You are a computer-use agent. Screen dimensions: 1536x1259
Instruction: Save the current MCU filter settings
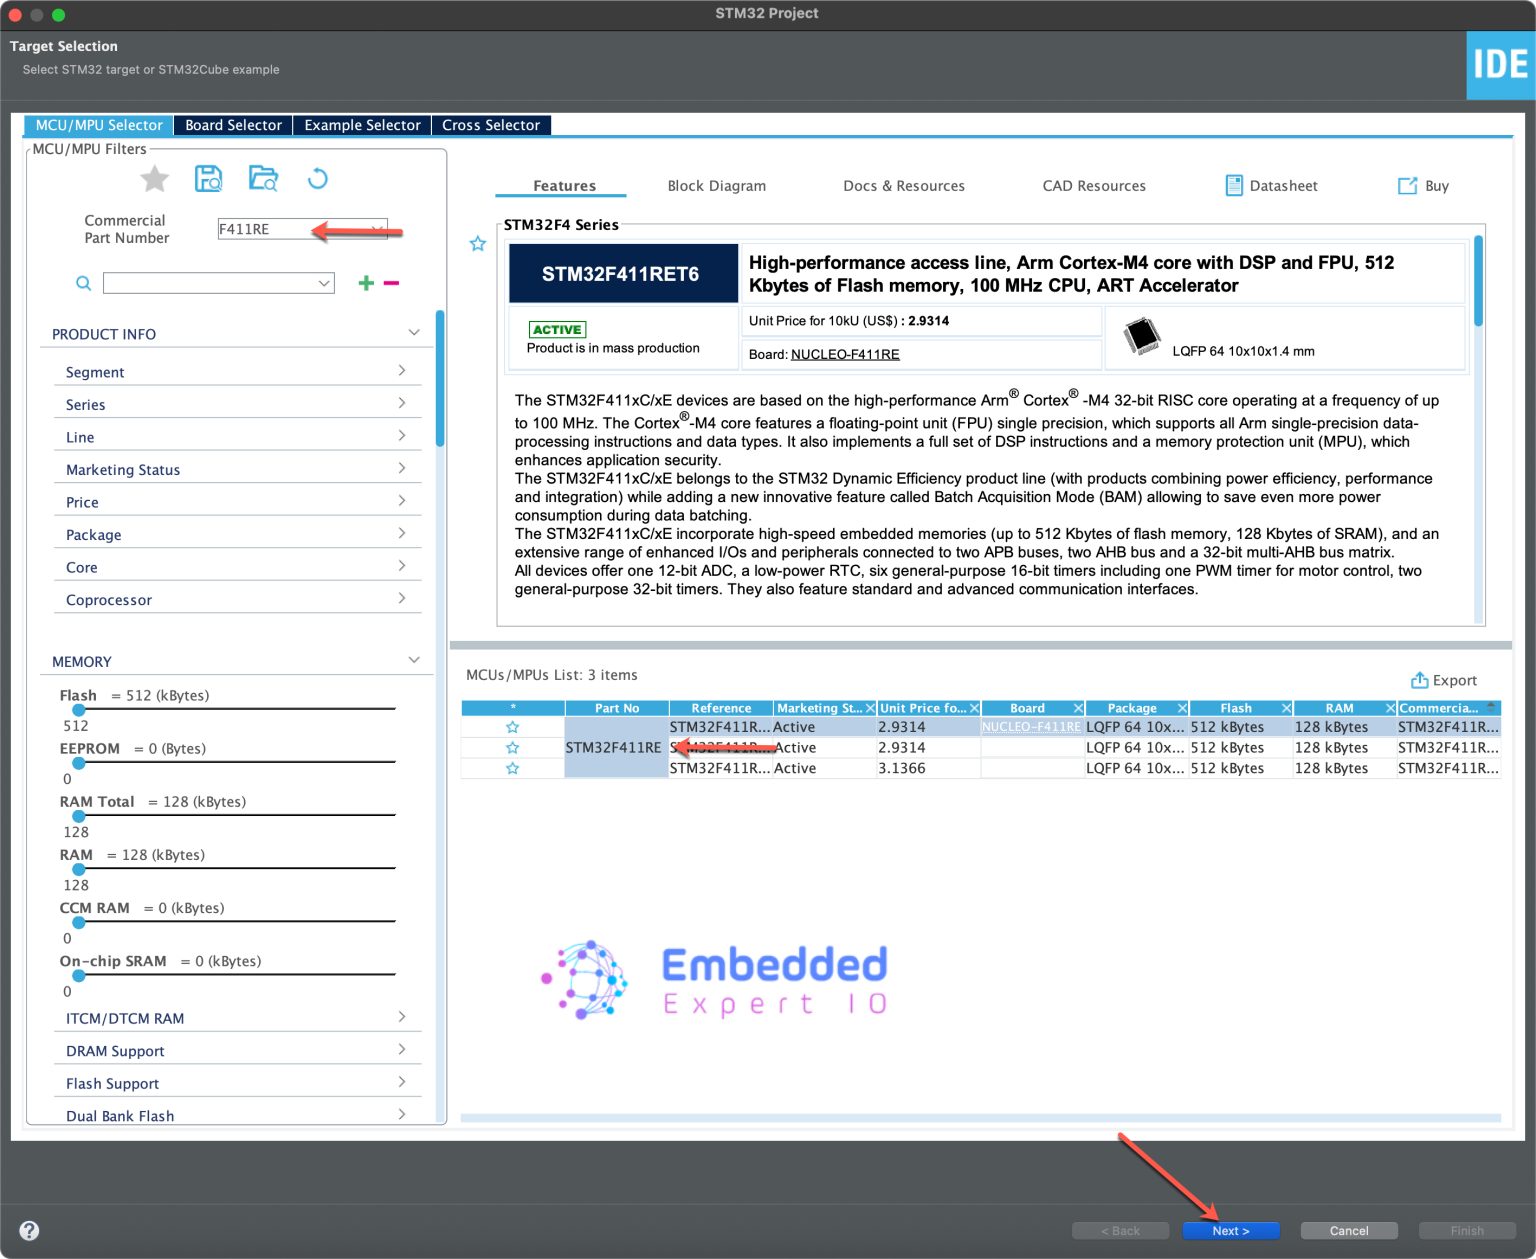point(208,178)
